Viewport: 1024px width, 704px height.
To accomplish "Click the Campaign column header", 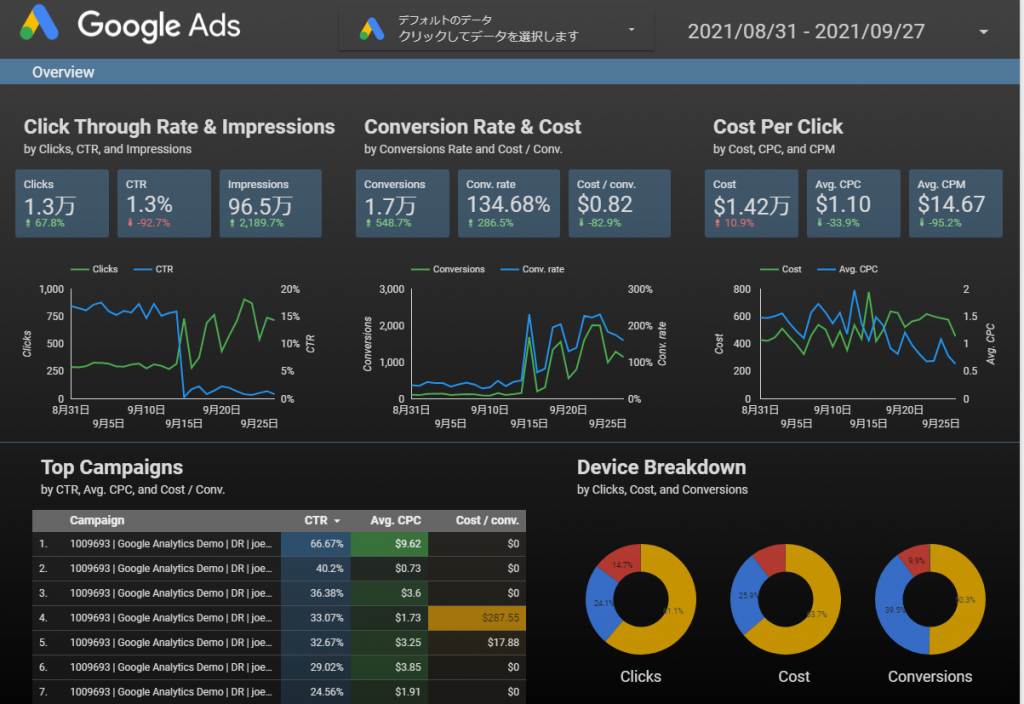I will 97,520.
